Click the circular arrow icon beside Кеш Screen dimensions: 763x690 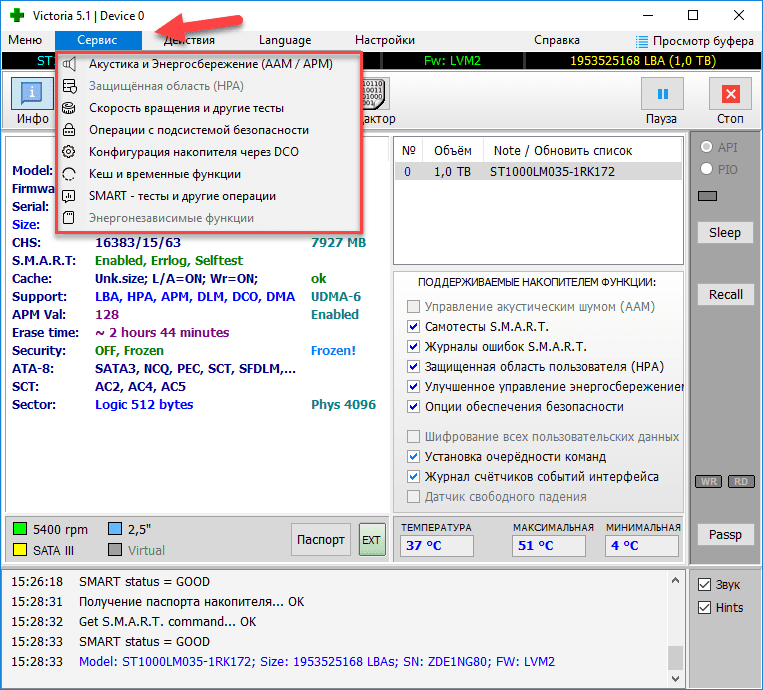69,174
